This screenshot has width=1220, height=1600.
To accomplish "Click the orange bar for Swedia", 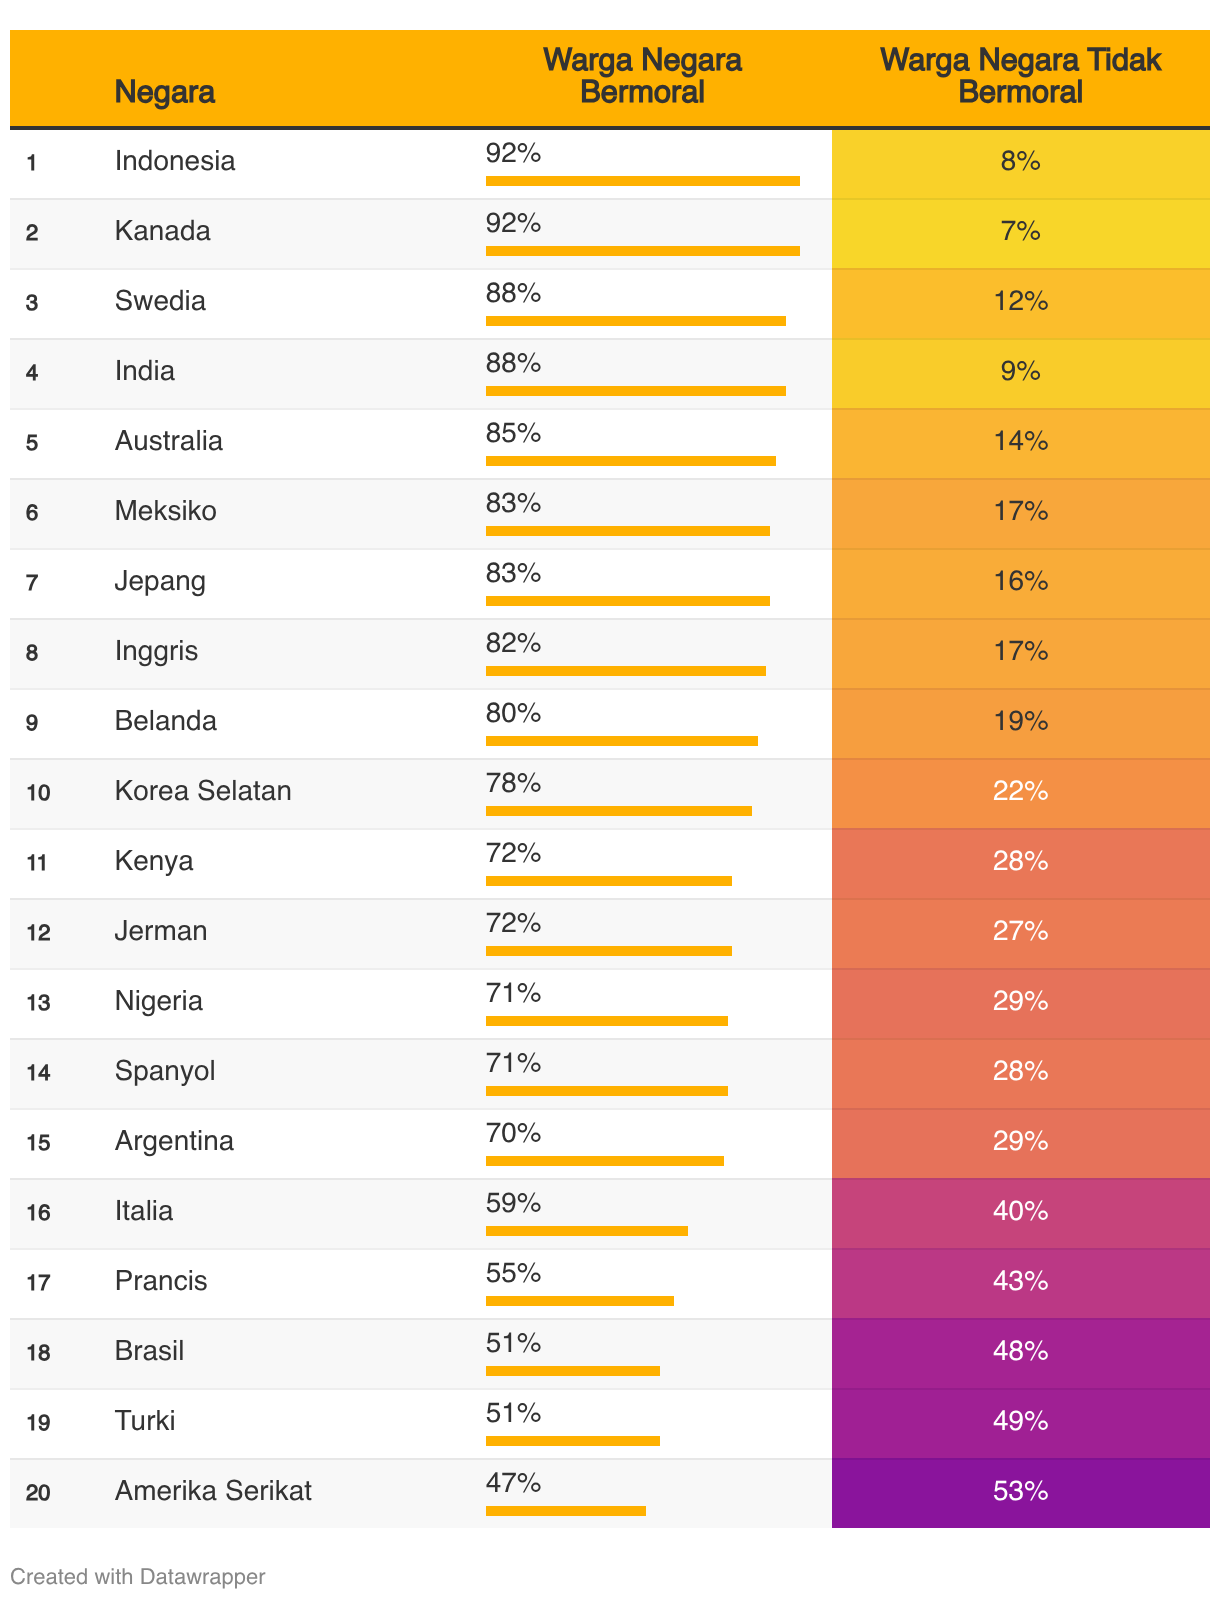I will click(x=635, y=321).
